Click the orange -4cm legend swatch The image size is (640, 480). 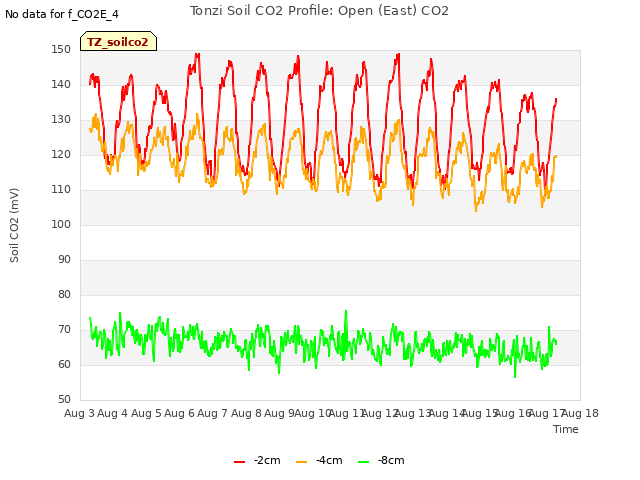click(301, 462)
